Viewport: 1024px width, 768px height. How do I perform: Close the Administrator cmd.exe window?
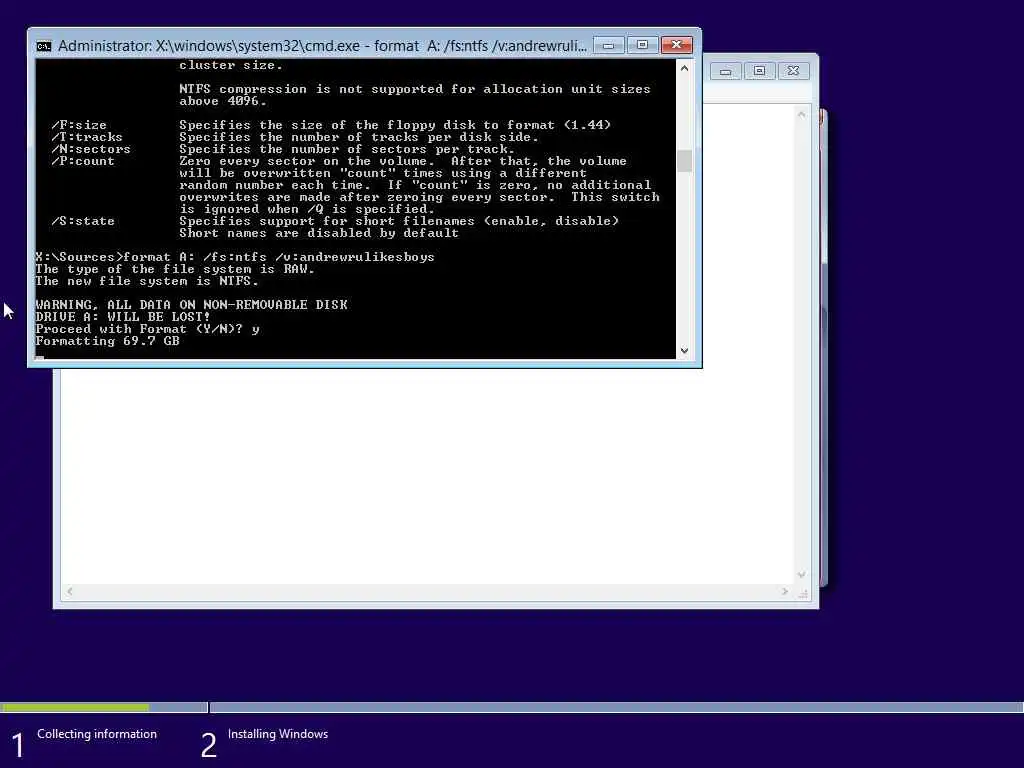pos(677,45)
